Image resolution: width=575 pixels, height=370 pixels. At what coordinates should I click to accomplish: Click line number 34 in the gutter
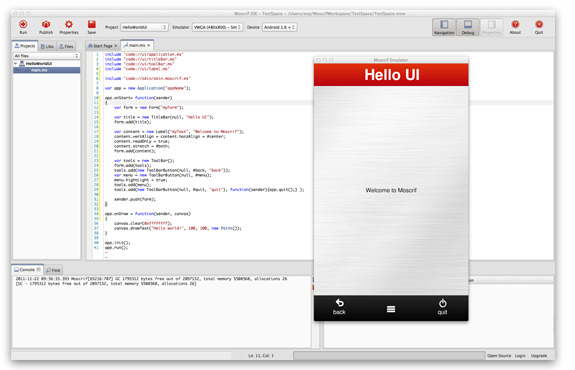pyautogui.click(x=96, y=214)
